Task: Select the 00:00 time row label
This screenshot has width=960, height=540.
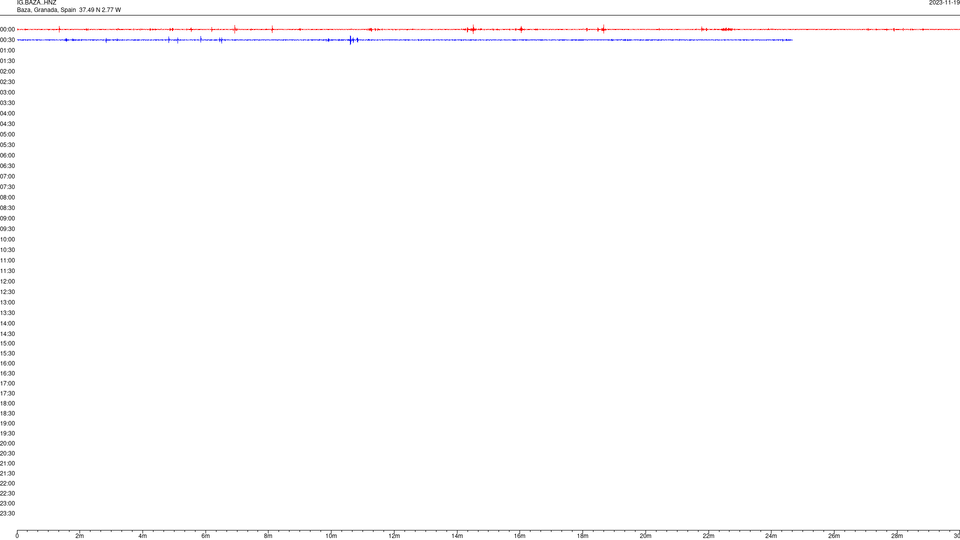Action: [7, 29]
